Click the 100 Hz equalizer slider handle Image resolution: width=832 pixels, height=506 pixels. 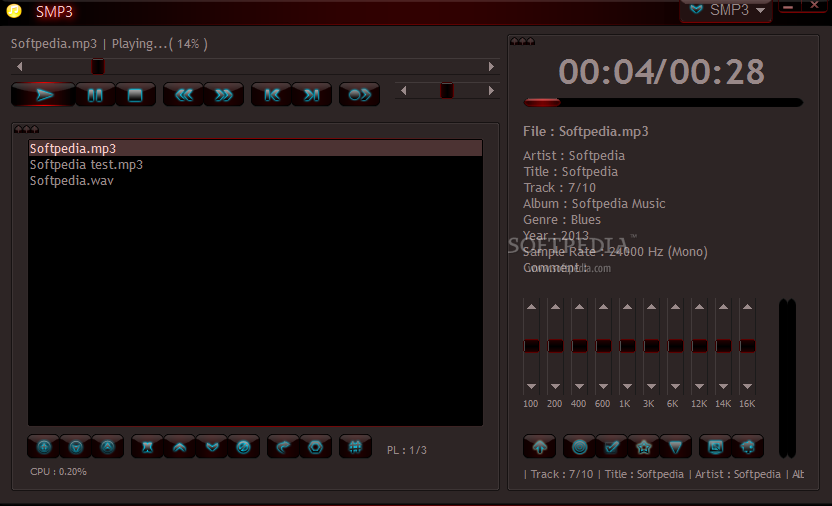pyautogui.click(x=531, y=346)
